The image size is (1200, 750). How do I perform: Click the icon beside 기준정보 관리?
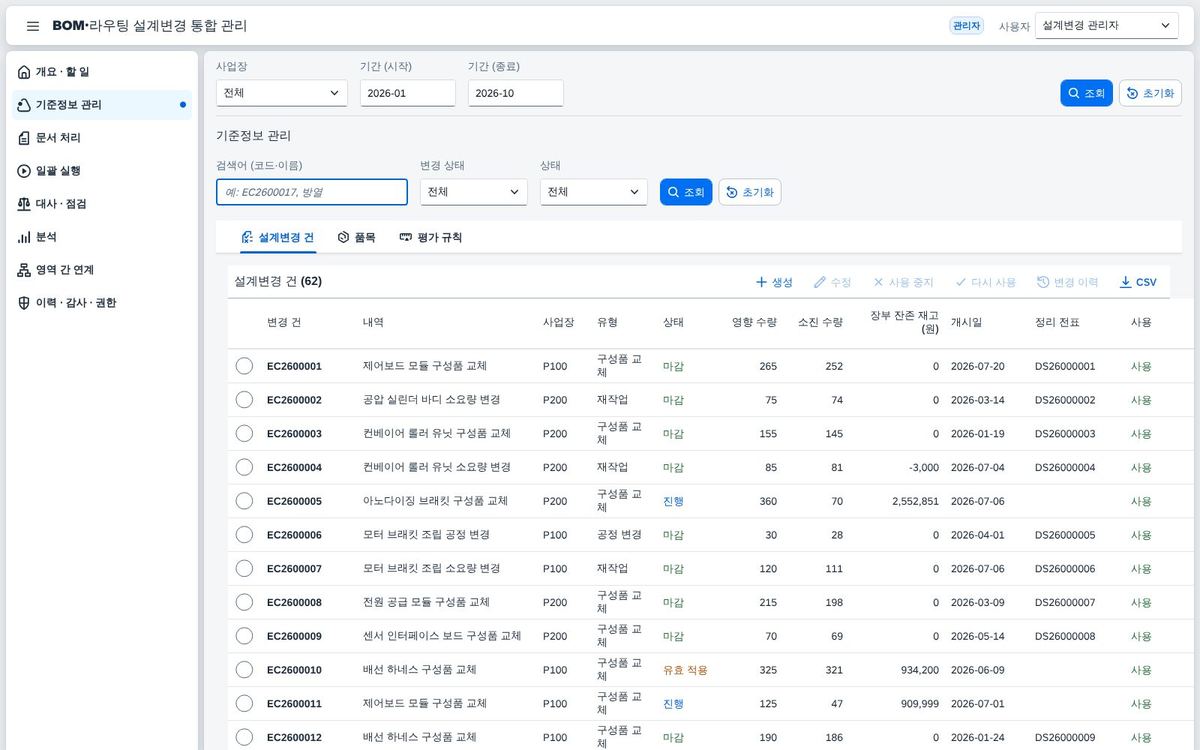(x=24, y=105)
